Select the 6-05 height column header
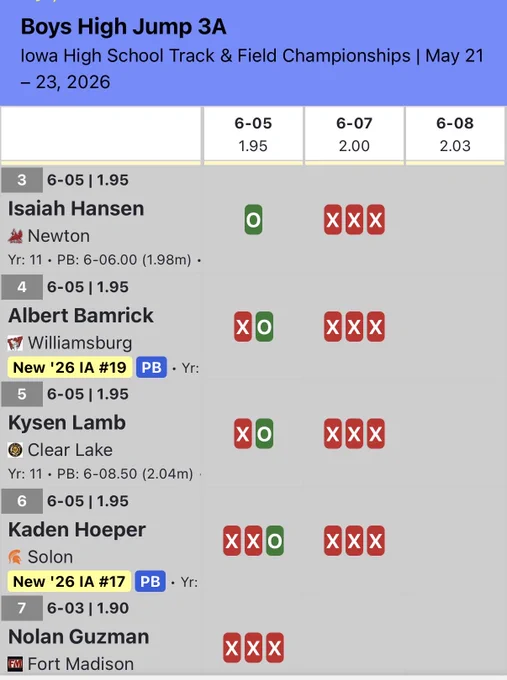The width and height of the screenshot is (507, 680). (253, 134)
